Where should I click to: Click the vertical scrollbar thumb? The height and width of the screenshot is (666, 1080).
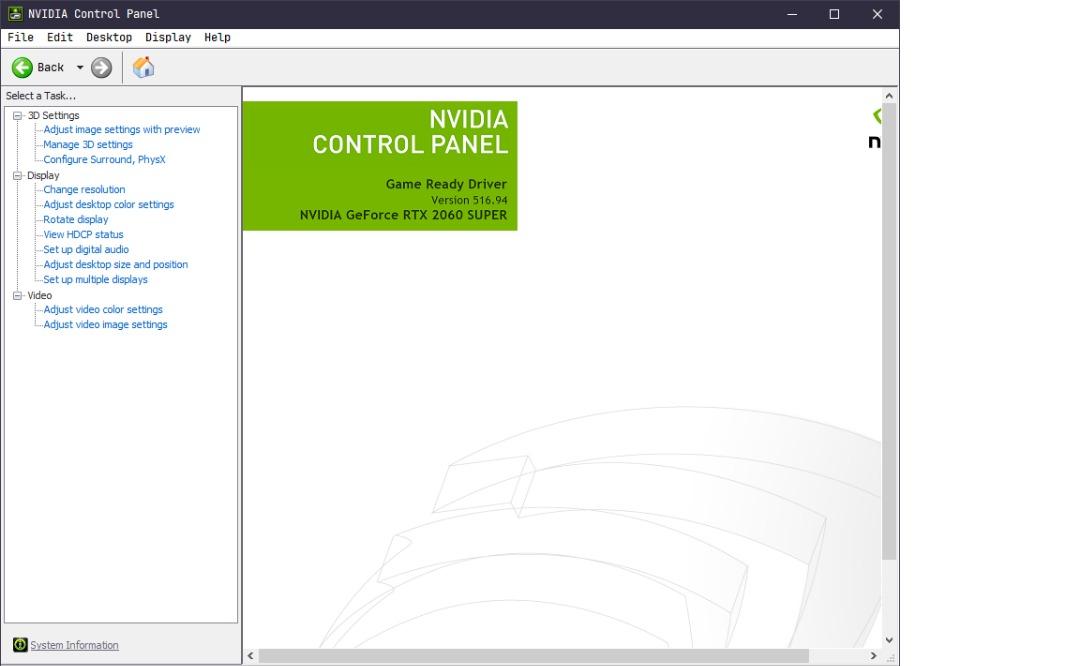889,331
